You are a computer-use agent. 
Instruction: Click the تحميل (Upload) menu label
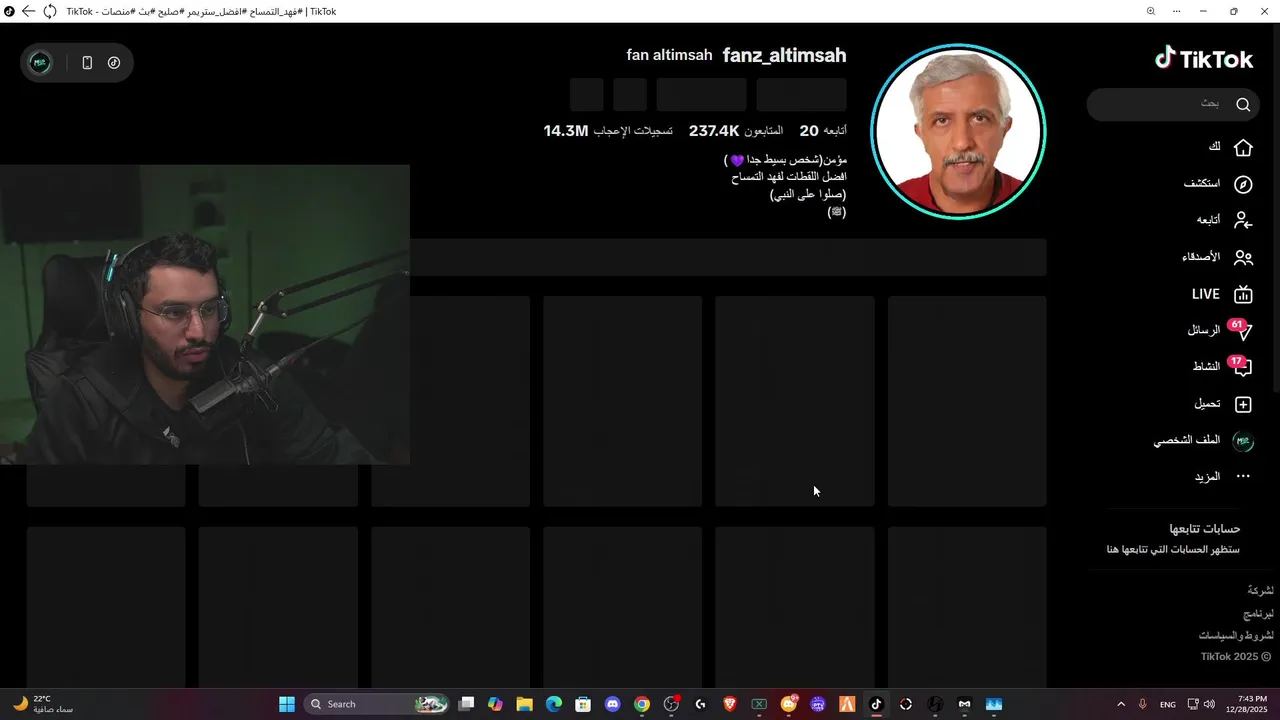pyautogui.click(x=1207, y=404)
